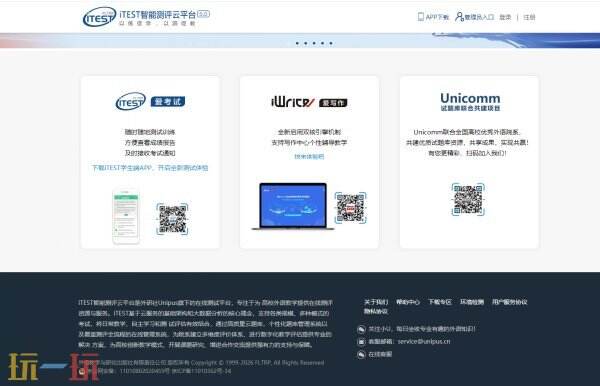Open the 环境检测 footer link
The image size is (600, 386).
click(x=472, y=302)
